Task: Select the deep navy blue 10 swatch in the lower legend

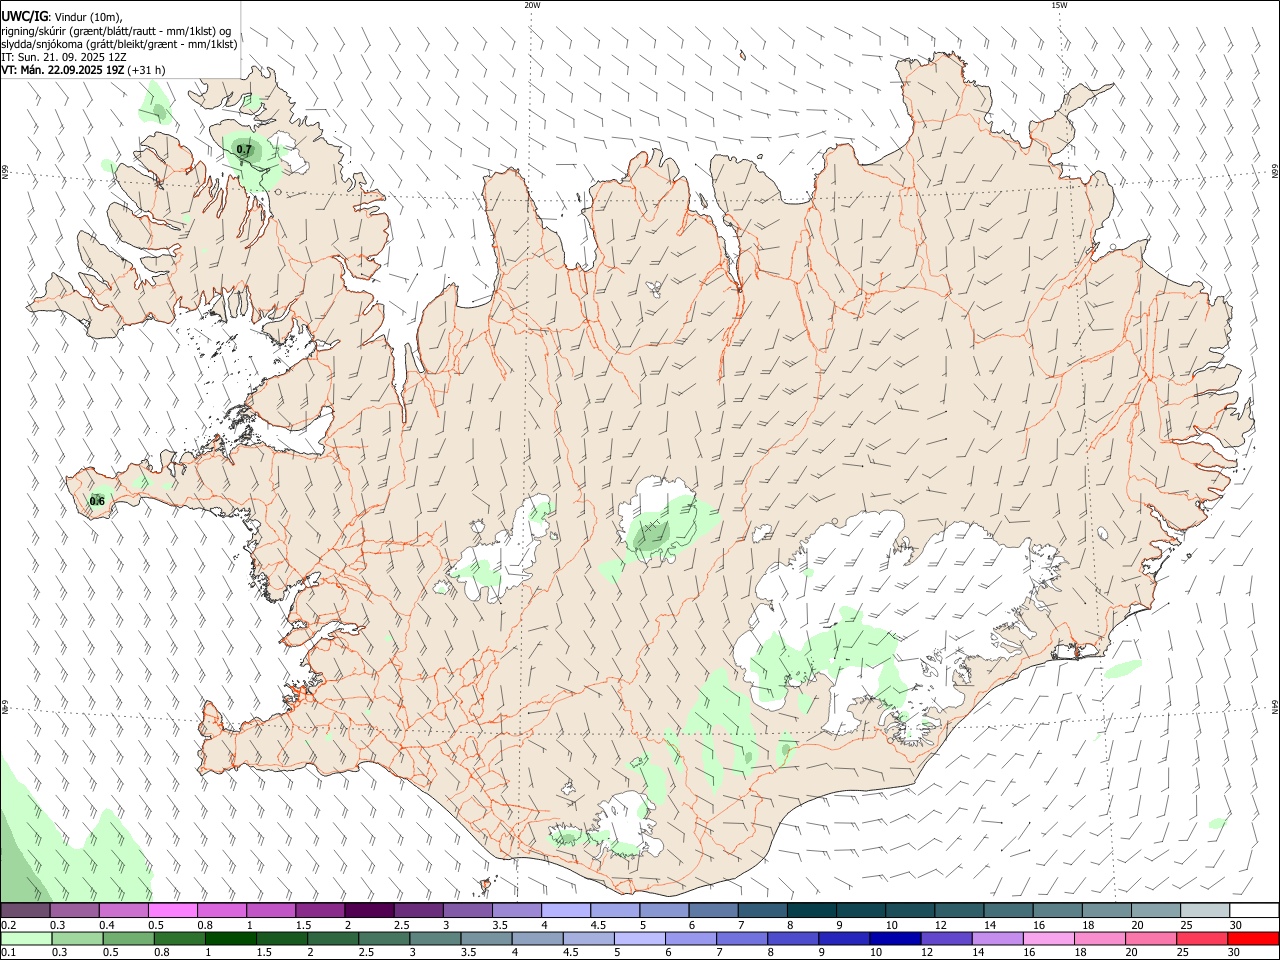Action: [x=895, y=938]
